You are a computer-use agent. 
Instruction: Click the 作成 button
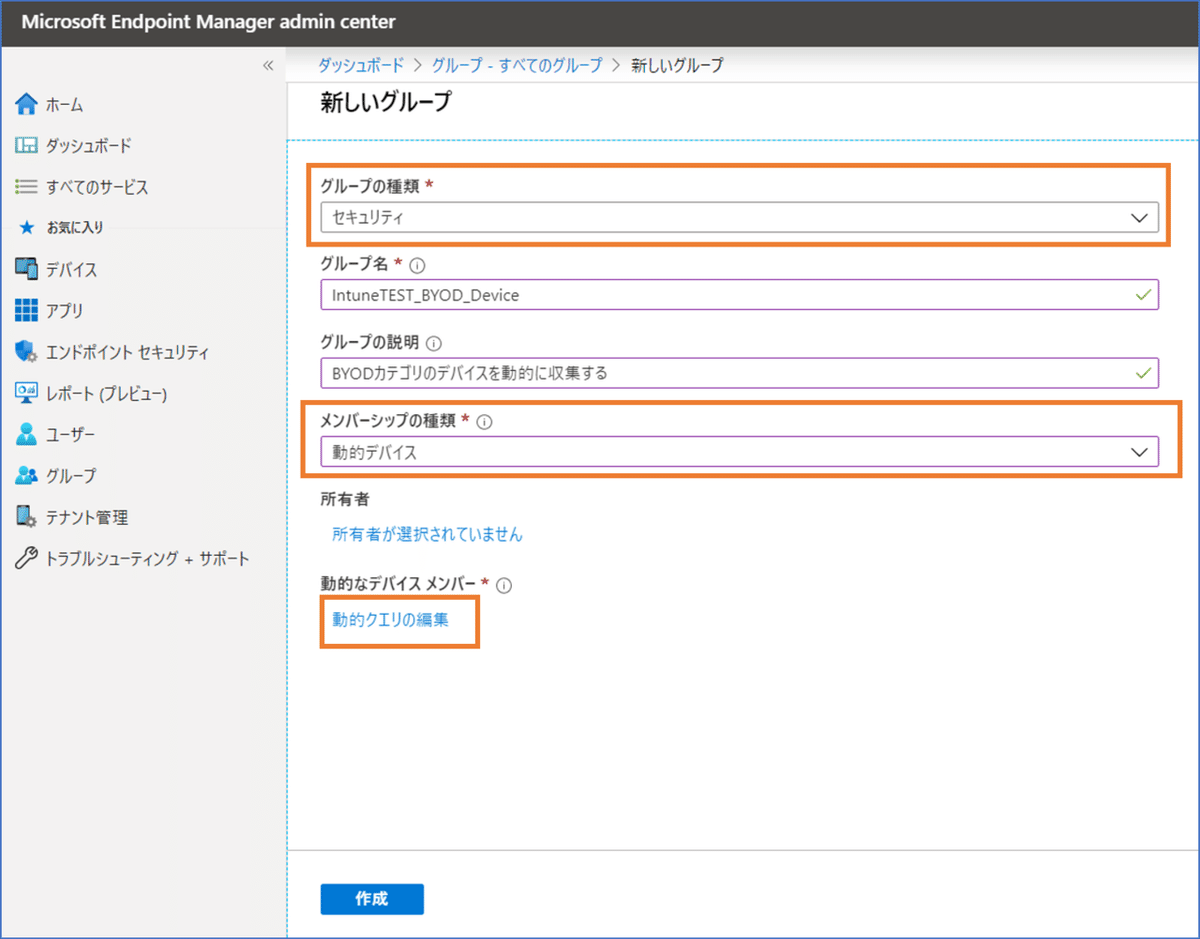pyautogui.click(x=372, y=899)
